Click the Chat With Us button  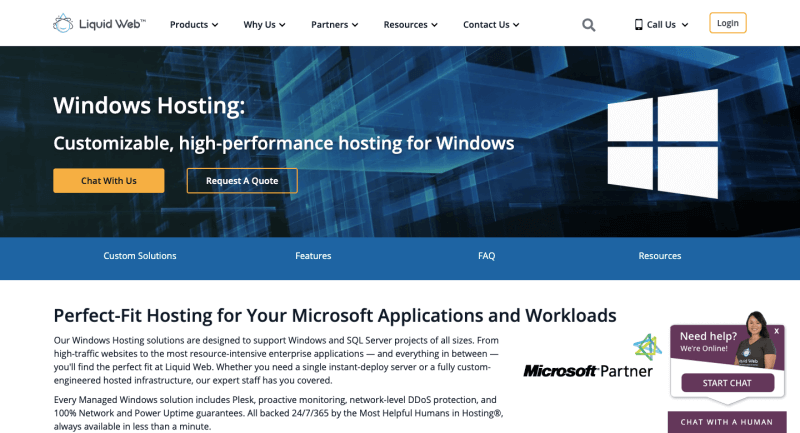[109, 181]
